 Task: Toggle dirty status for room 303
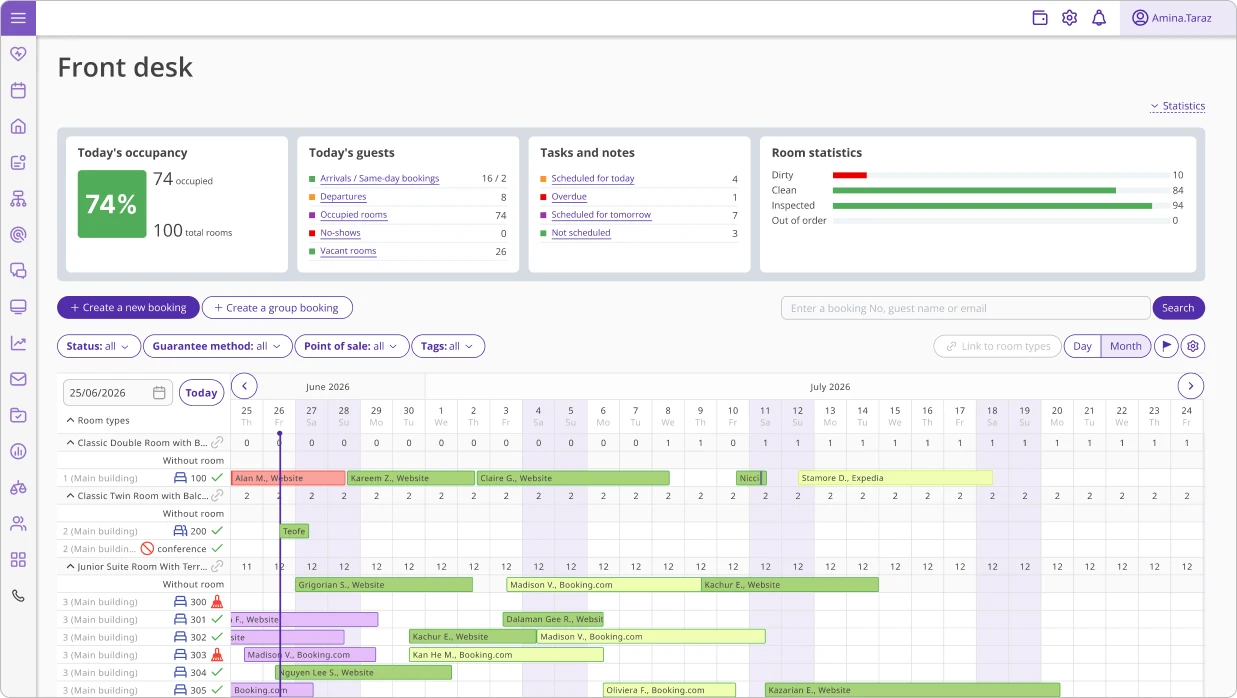click(x=217, y=655)
